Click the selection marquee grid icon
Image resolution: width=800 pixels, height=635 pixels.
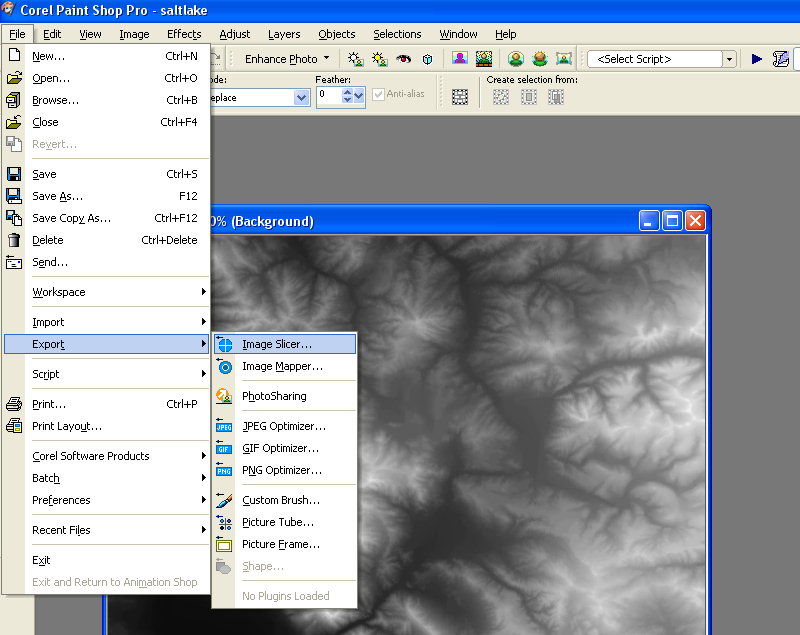point(460,97)
